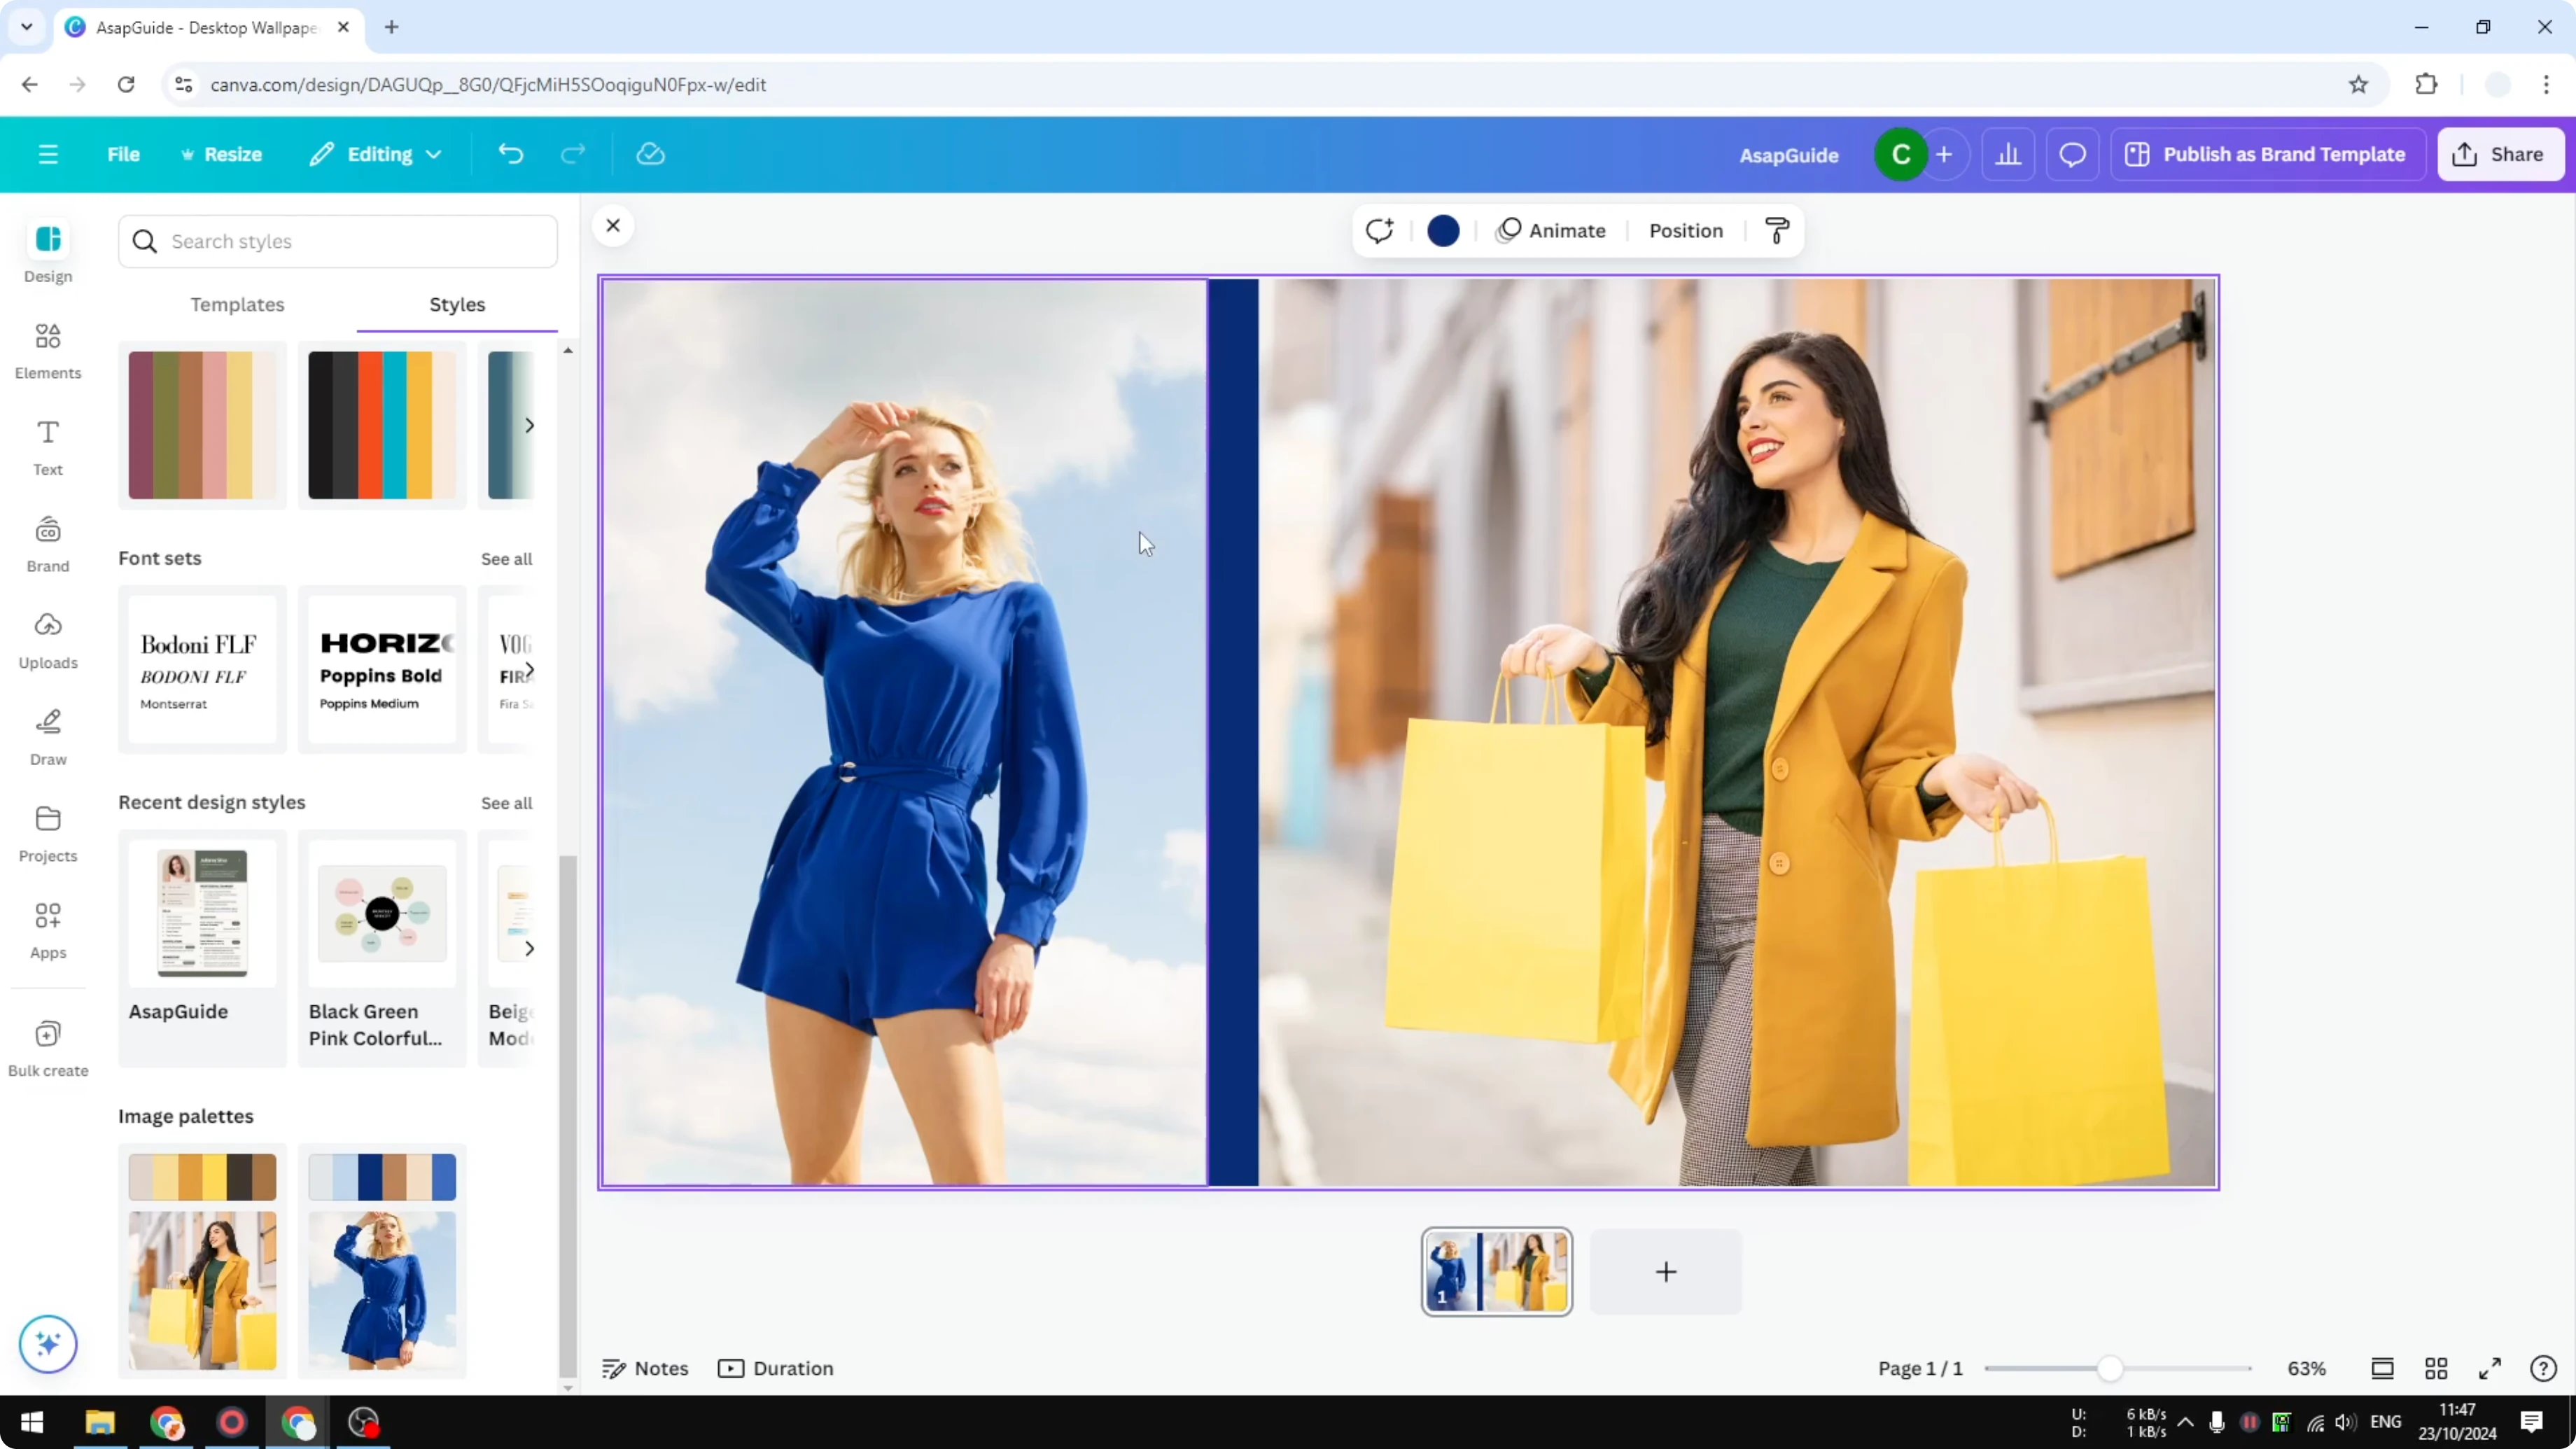Viewport: 2576px width, 1449px height.
Task: Toggle the Notes panel
Action: click(x=645, y=1368)
